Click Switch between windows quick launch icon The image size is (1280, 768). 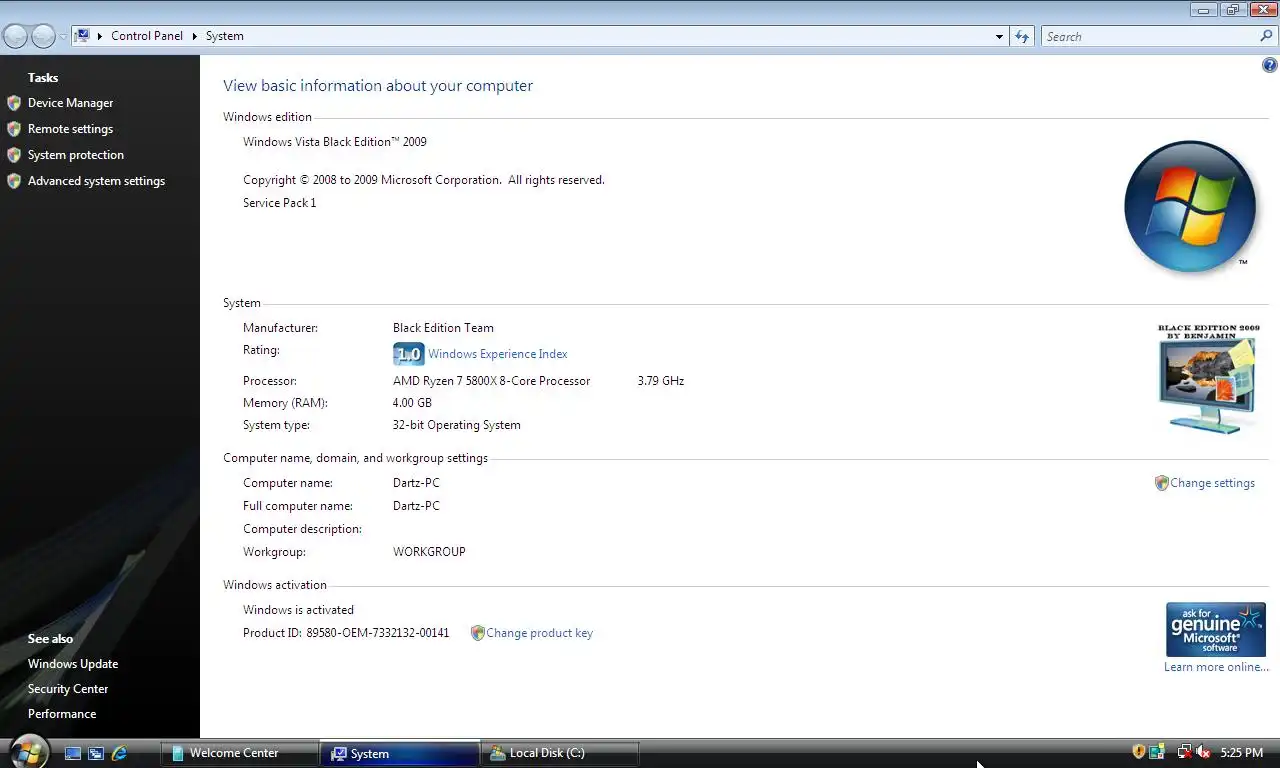[96, 753]
